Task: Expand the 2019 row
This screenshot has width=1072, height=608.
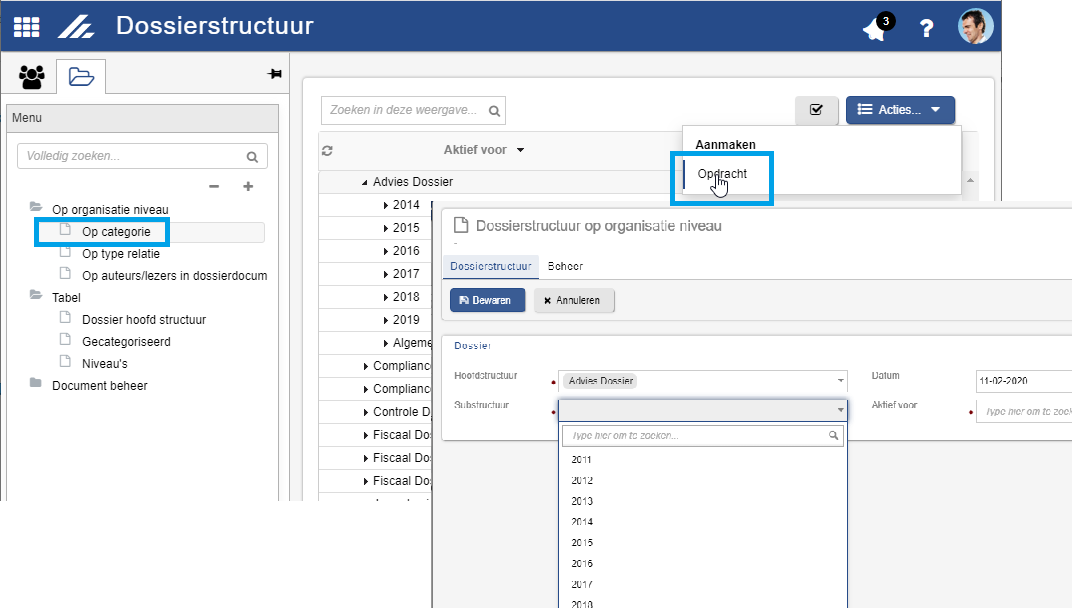Action: pyautogui.click(x=386, y=320)
